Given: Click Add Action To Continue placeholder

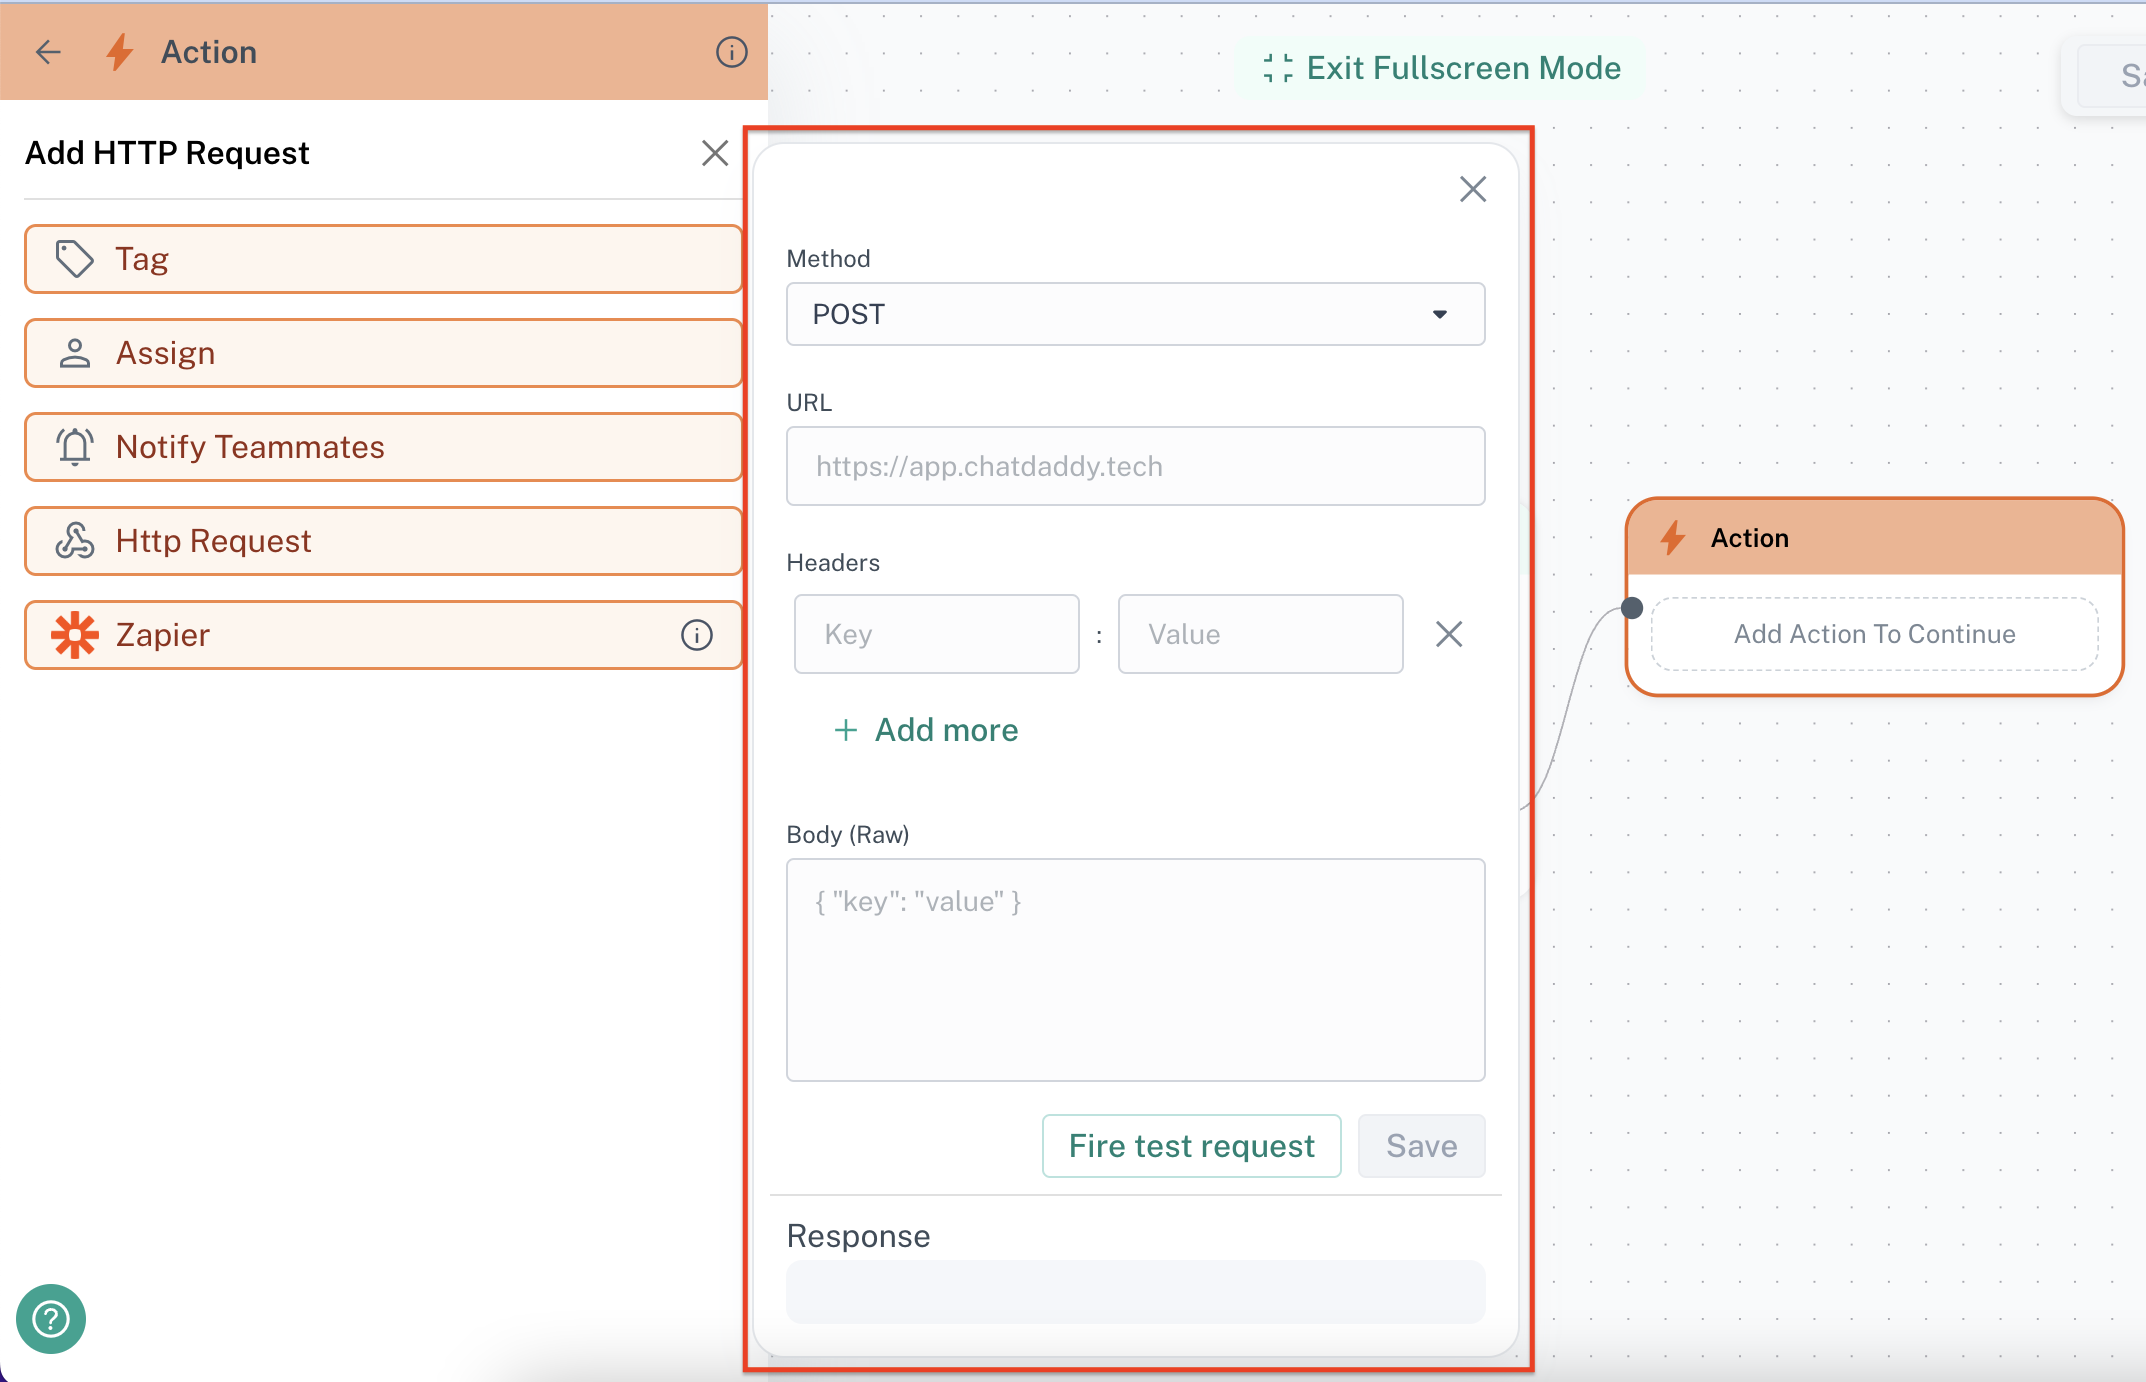Looking at the screenshot, I should (x=1873, y=634).
